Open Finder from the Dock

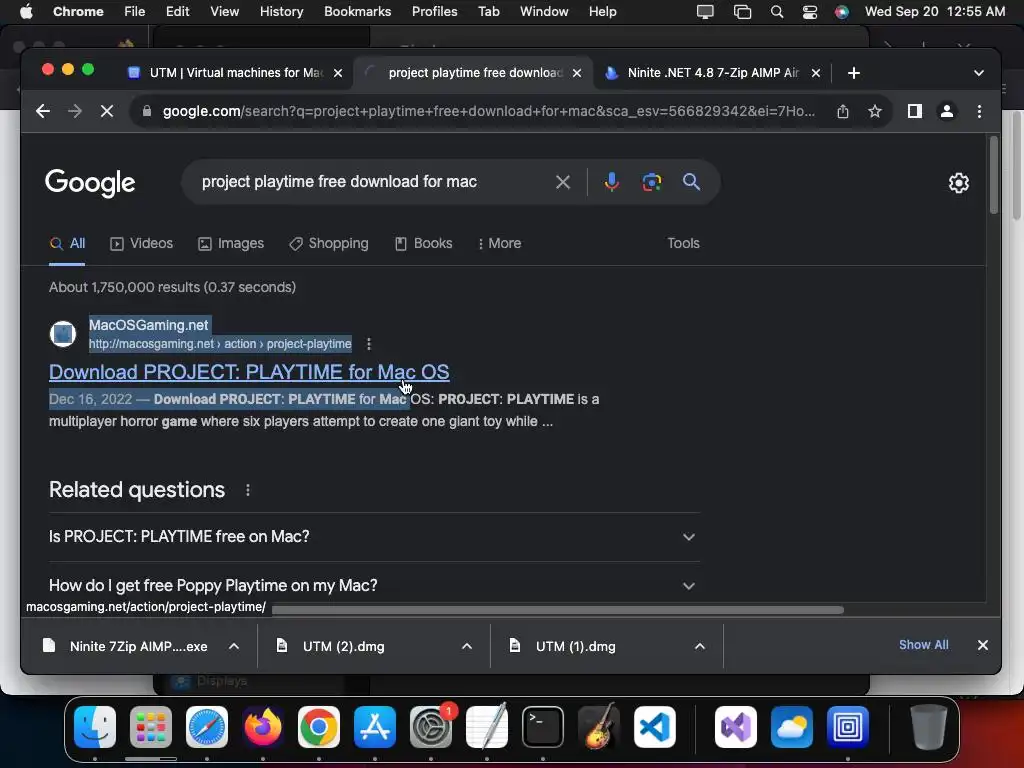pos(95,727)
